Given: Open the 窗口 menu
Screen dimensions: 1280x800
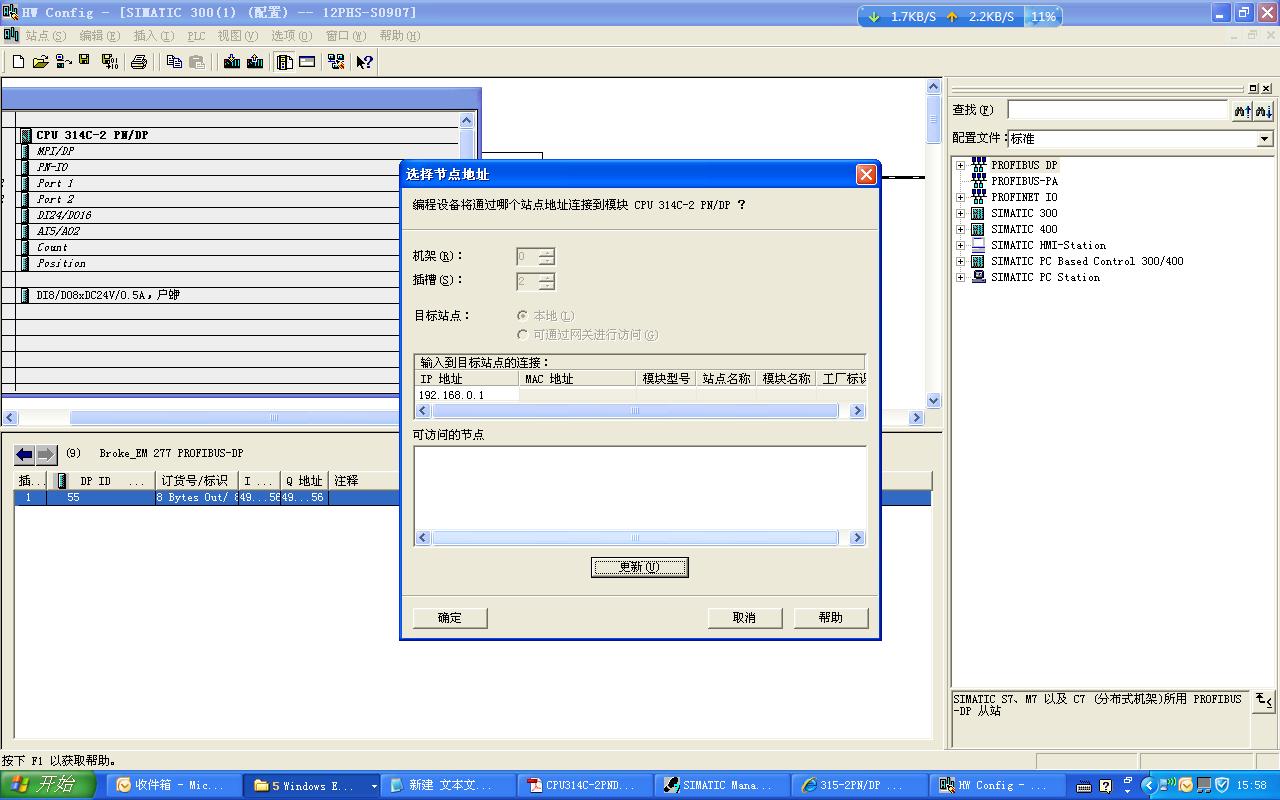Looking at the screenshot, I should (x=345, y=35).
